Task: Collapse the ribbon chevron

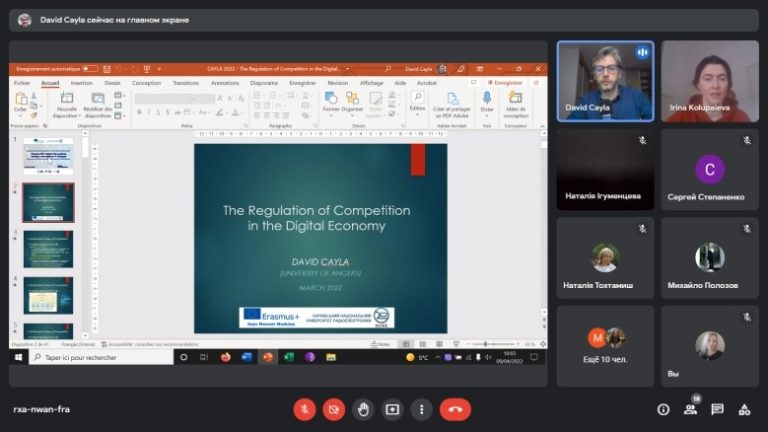Action: [x=542, y=126]
